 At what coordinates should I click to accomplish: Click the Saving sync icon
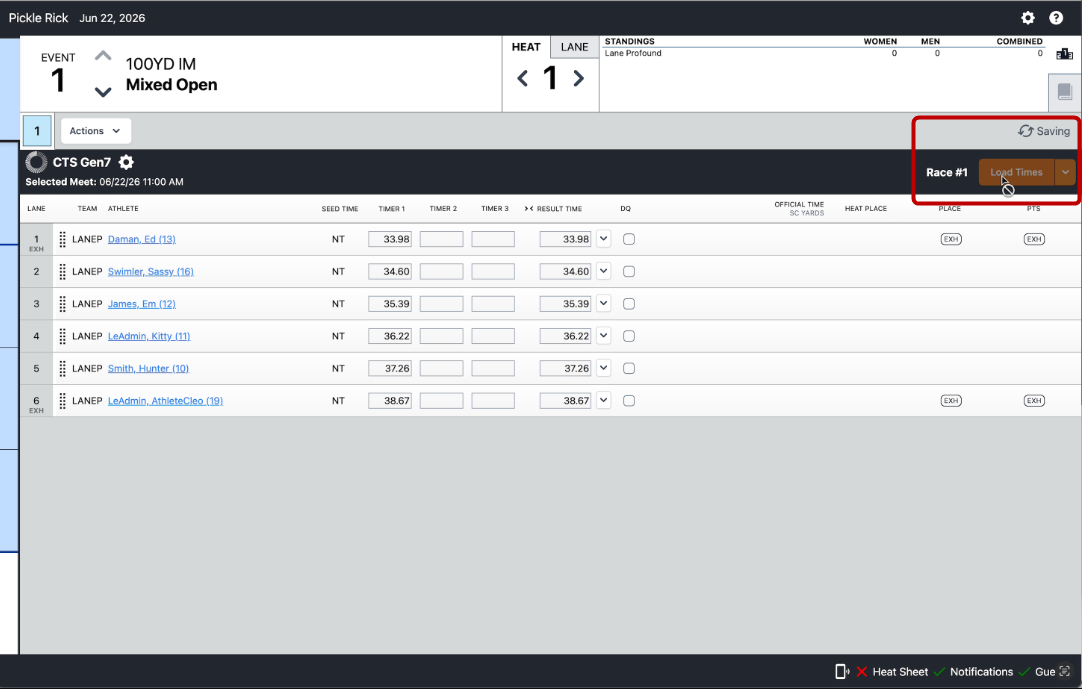(x=1025, y=131)
